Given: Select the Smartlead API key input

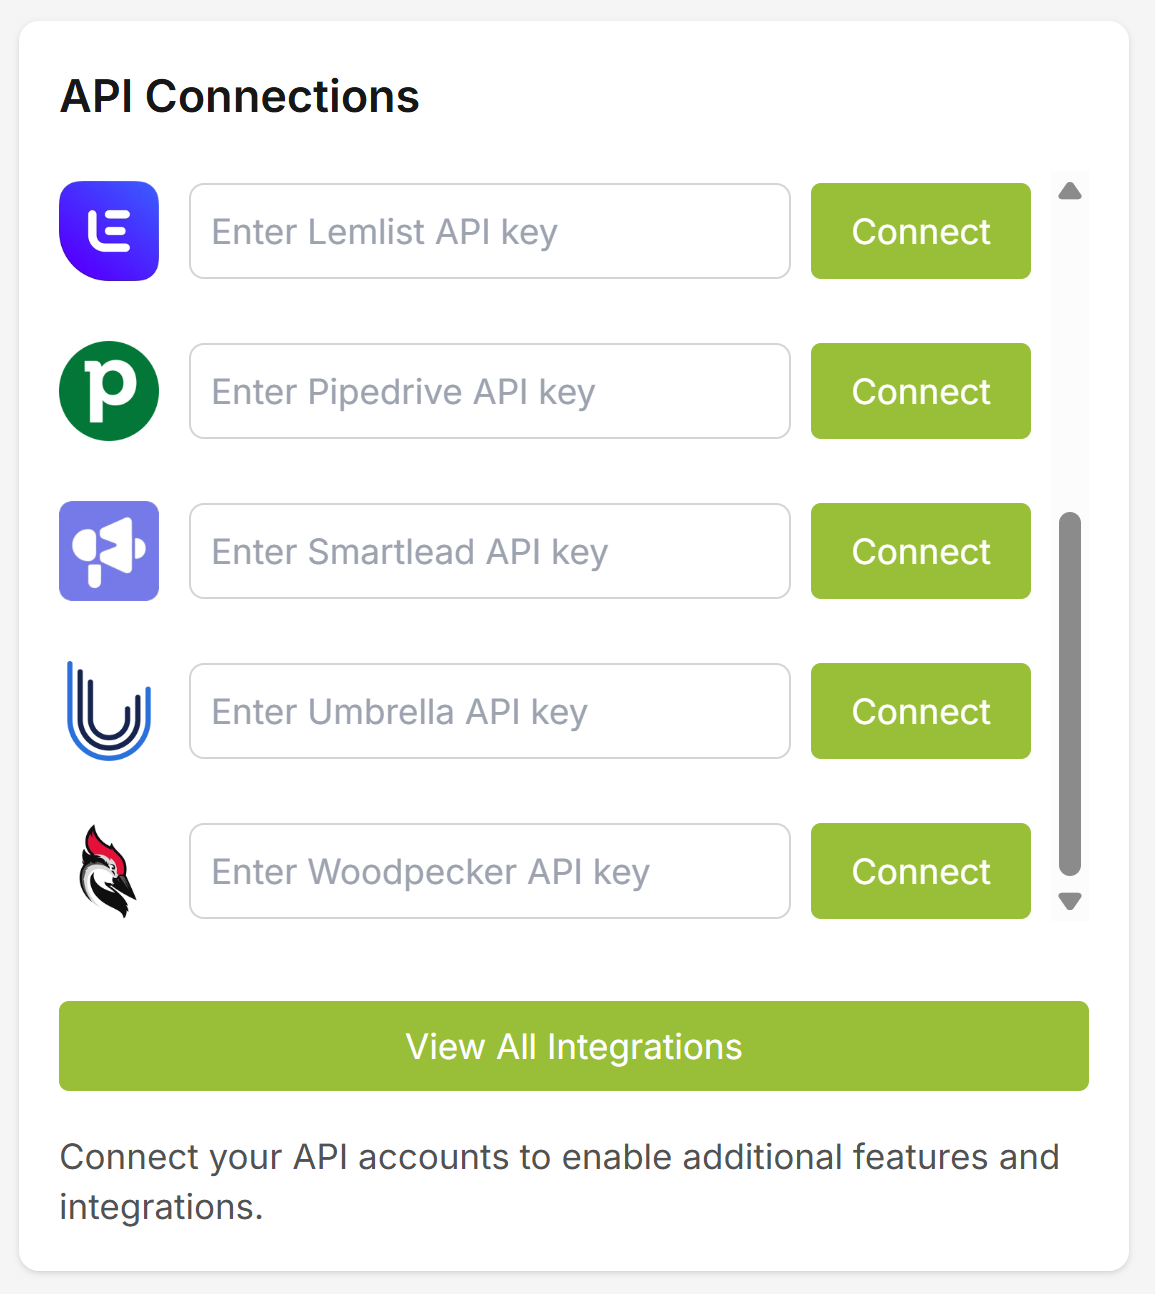Looking at the screenshot, I should click(489, 551).
